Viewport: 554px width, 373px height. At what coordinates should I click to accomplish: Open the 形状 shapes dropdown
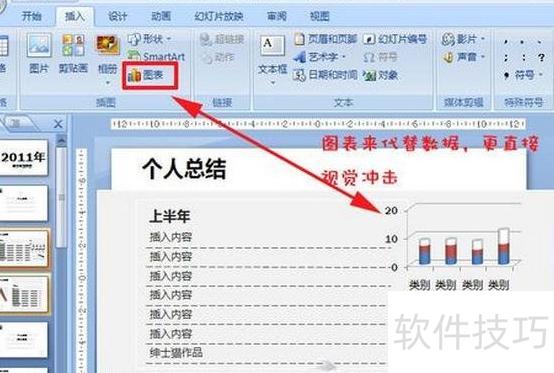[x=149, y=39]
